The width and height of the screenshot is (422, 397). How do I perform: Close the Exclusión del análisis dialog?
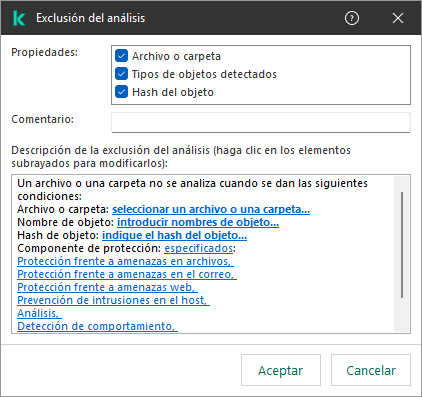coord(398,18)
